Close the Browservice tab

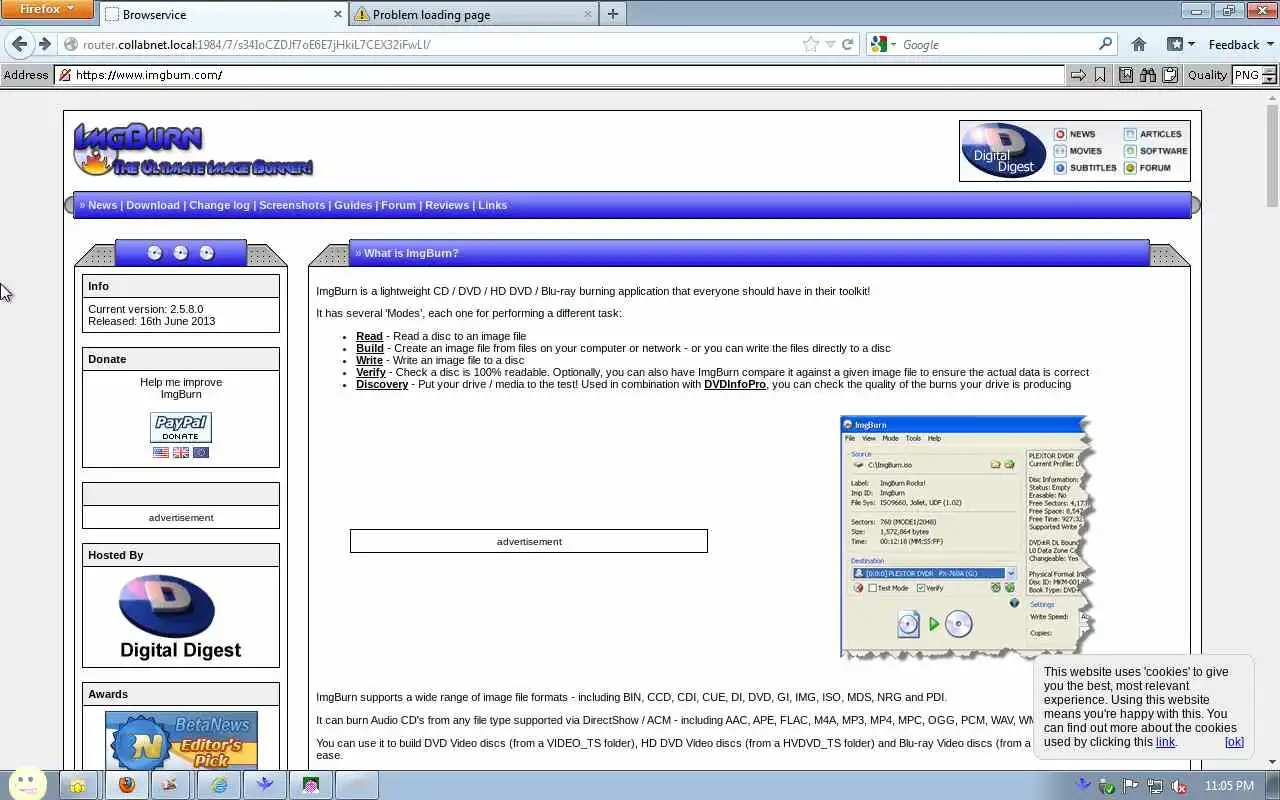click(x=337, y=14)
